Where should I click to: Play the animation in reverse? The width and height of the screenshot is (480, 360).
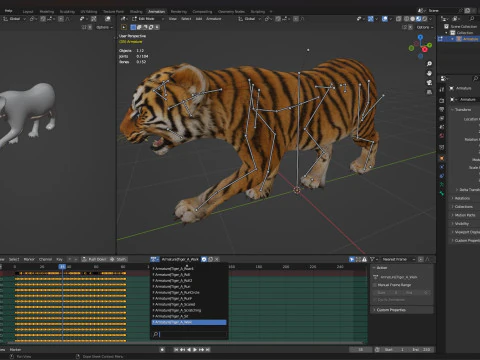click(189, 349)
